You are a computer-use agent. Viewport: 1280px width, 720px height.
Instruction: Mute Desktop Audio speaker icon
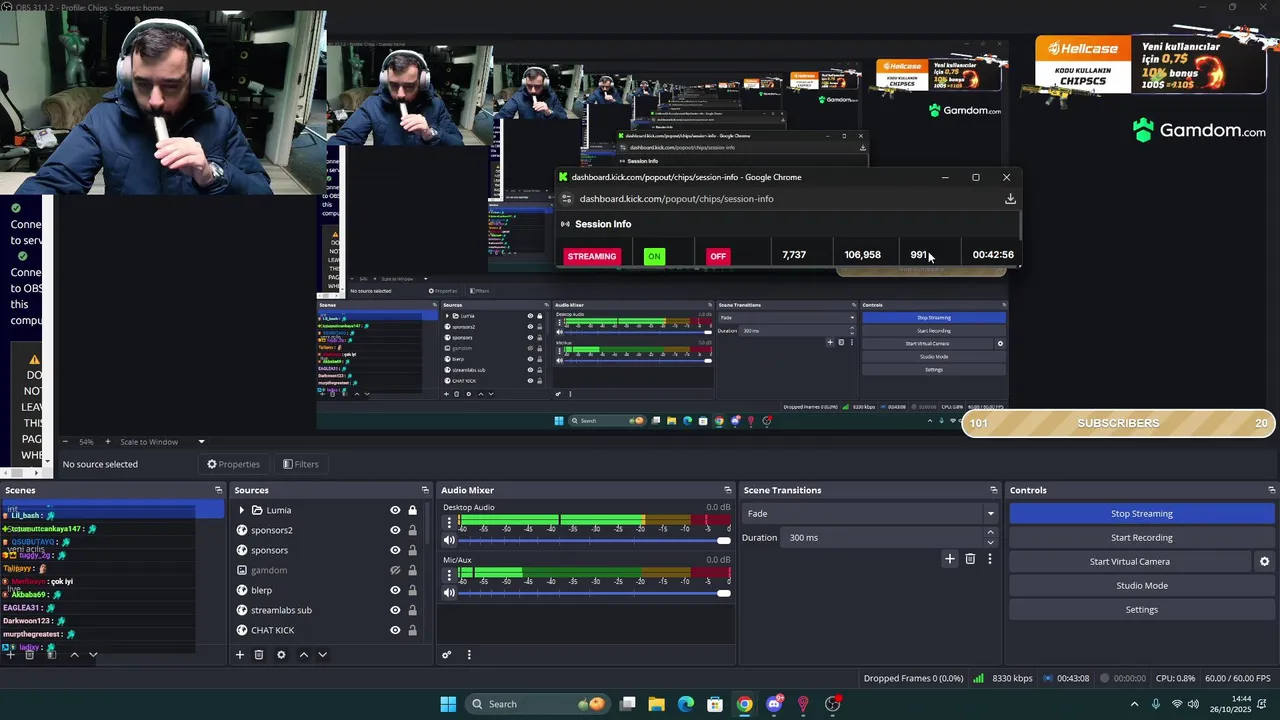[x=449, y=540]
